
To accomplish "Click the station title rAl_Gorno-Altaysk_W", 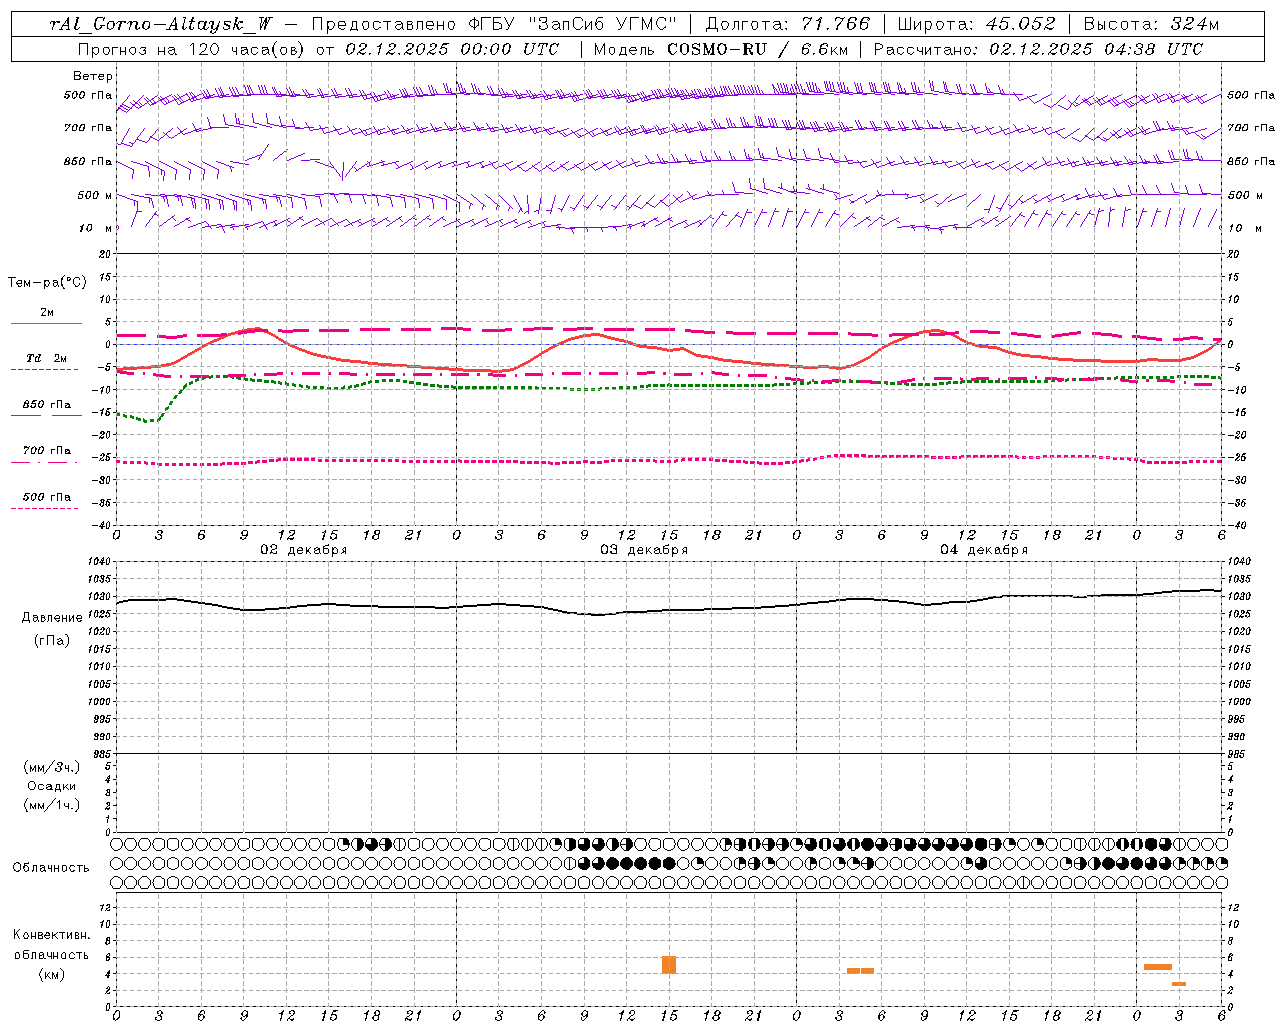I will click(161, 24).
